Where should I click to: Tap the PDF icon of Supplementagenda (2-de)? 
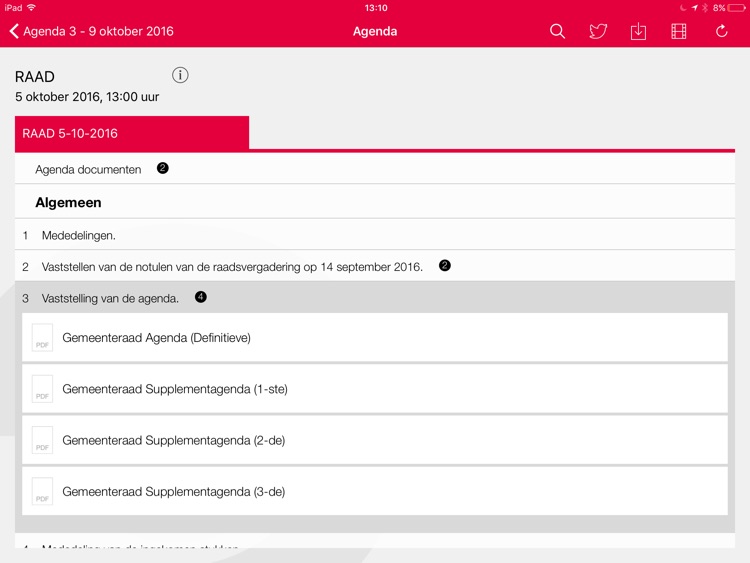click(42, 440)
